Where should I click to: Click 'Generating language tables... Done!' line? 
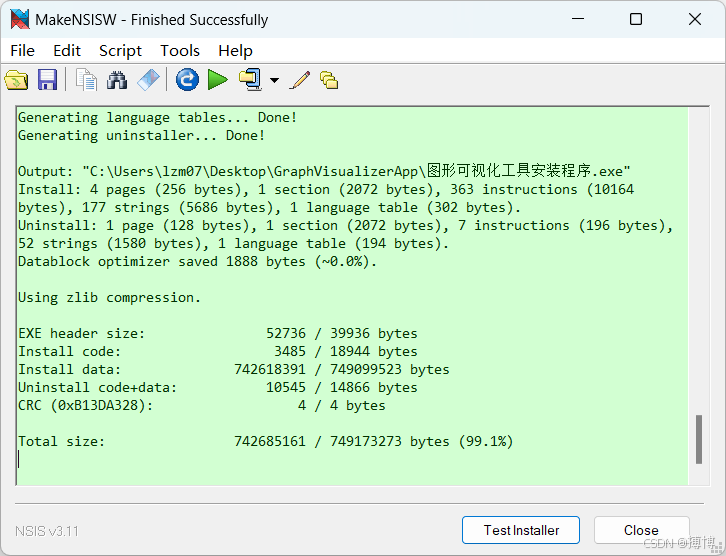pyautogui.click(x=157, y=117)
